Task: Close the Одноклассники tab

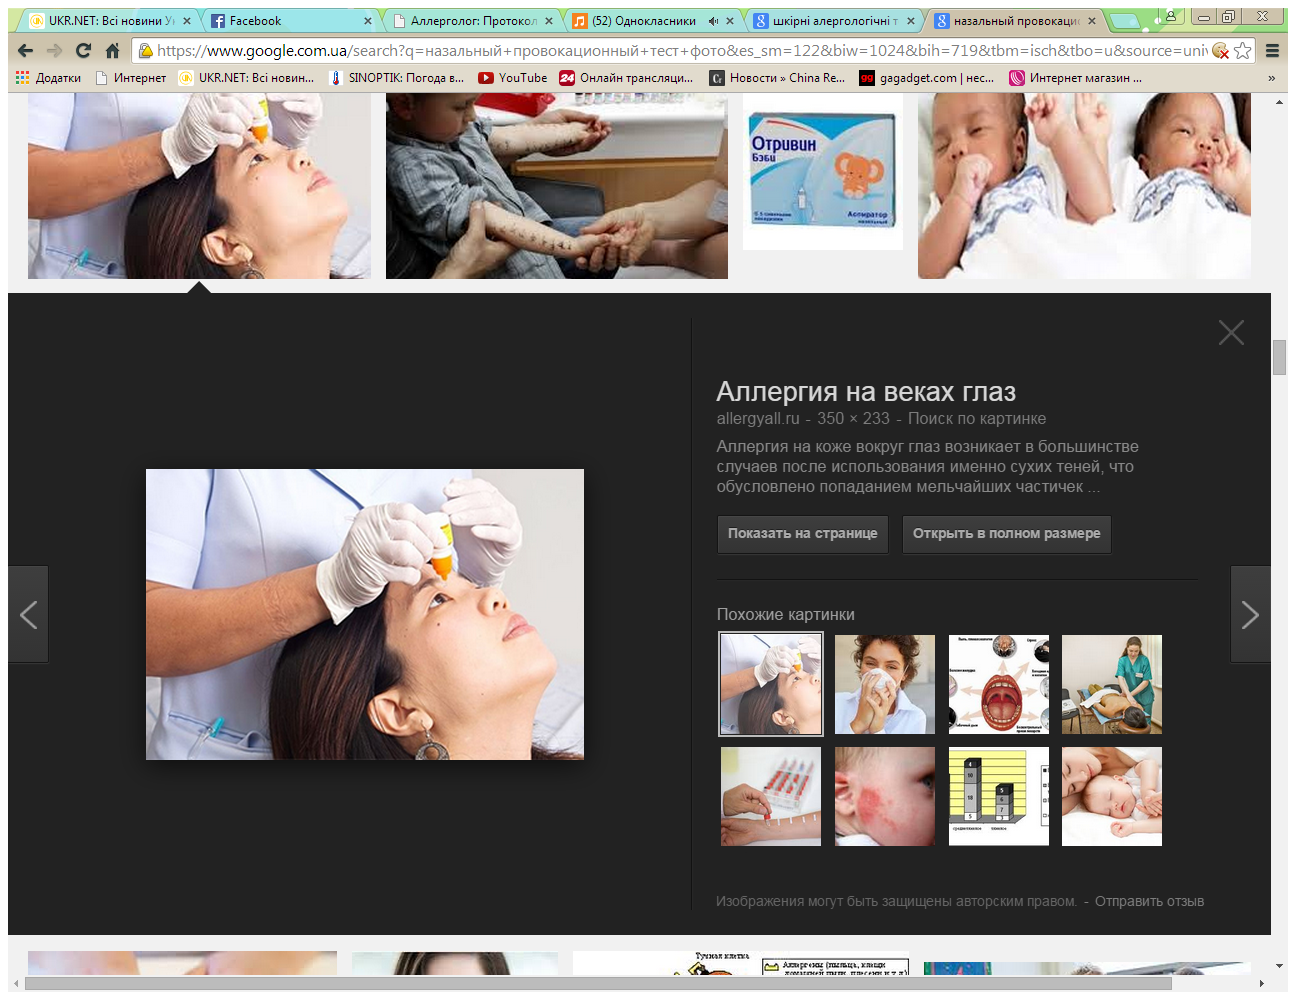Action: click(729, 20)
